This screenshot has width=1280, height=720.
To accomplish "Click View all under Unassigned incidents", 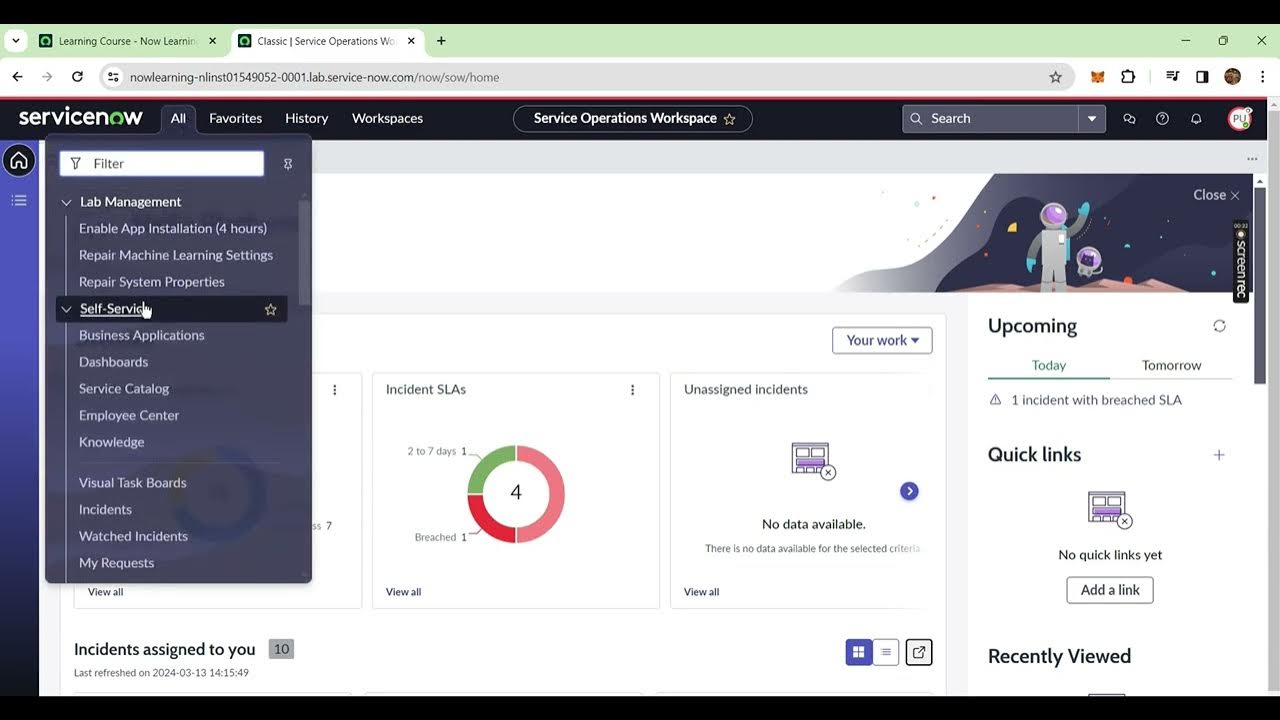I will 702,592.
